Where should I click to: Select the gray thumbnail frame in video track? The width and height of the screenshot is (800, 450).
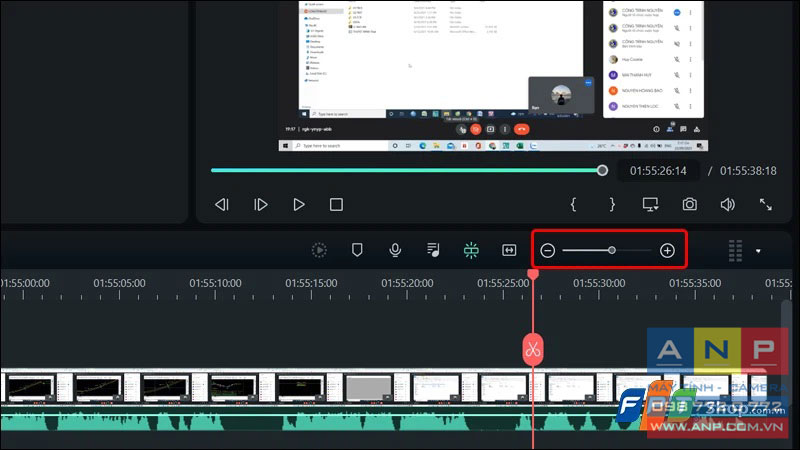click(x=368, y=388)
